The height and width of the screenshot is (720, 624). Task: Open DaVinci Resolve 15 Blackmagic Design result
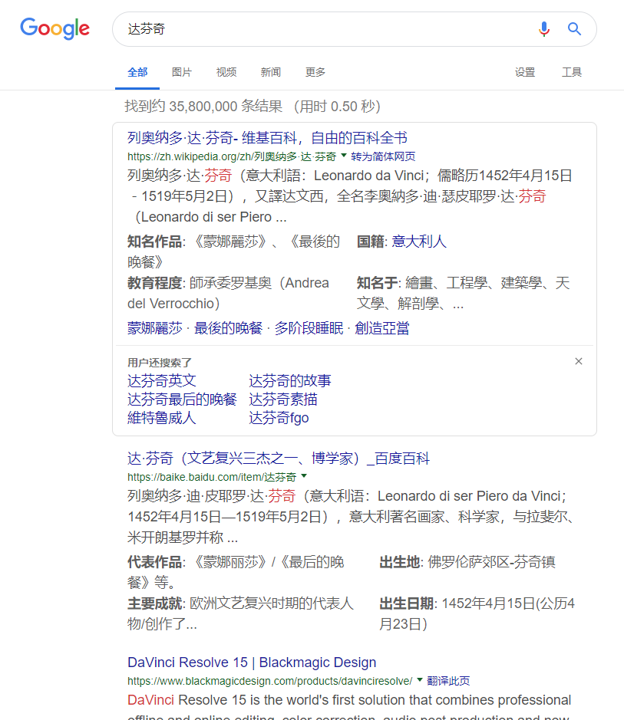[x=252, y=662]
